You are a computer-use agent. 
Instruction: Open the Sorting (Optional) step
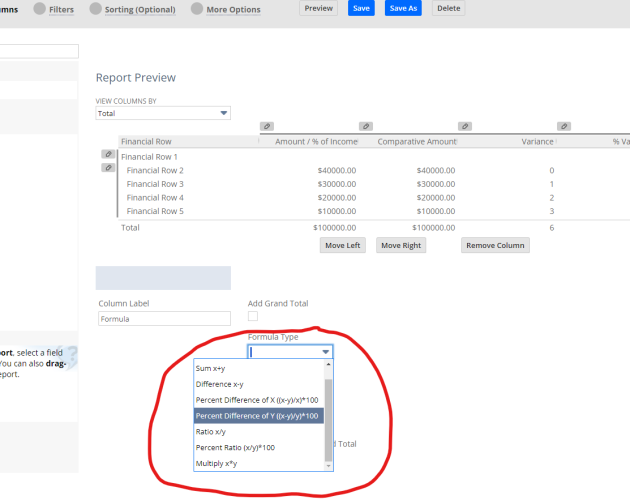pyautogui.click(x=141, y=10)
